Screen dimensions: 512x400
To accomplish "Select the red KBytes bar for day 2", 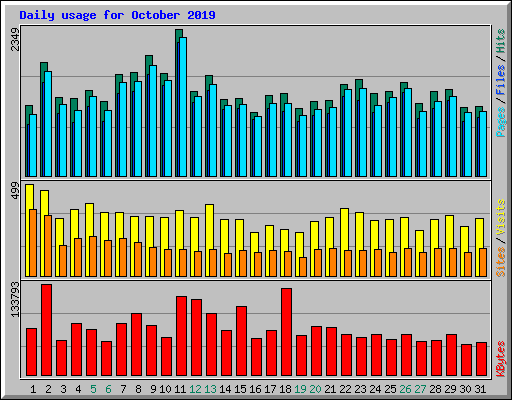I will (x=46, y=330).
